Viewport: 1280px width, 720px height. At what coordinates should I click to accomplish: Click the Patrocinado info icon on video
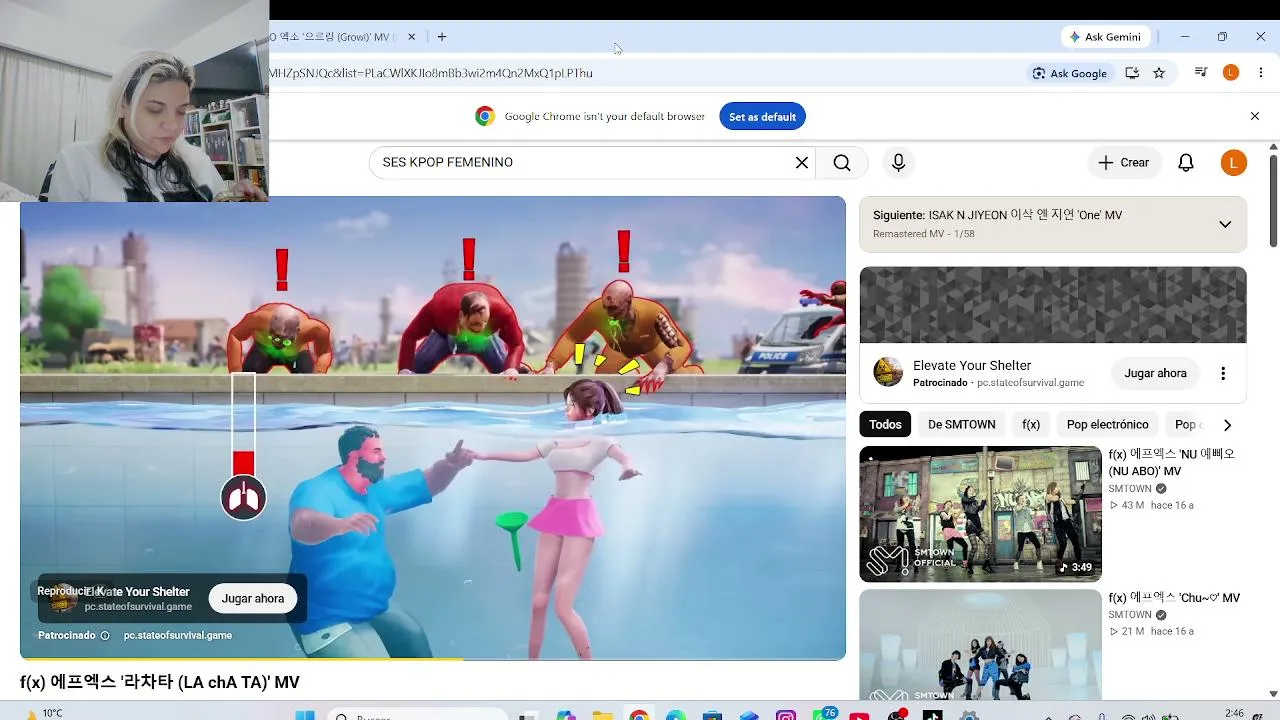(x=105, y=636)
